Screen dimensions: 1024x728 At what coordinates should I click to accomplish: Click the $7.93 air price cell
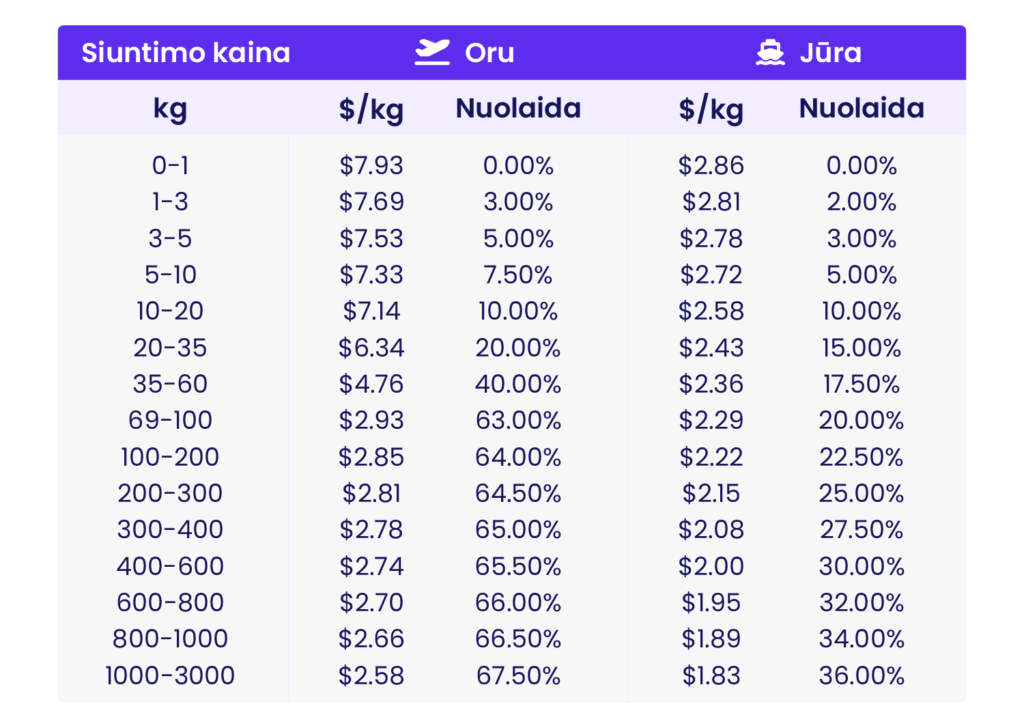click(371, 165)
